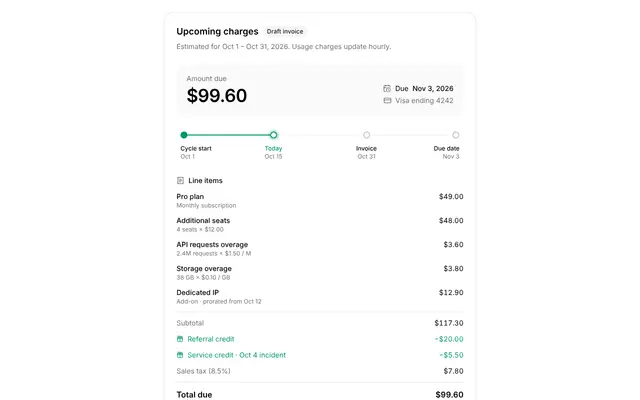The height and width of the screenshot is (400, 640).
Task: Click the Referral credit gift icon
Action: pos(180,339)
